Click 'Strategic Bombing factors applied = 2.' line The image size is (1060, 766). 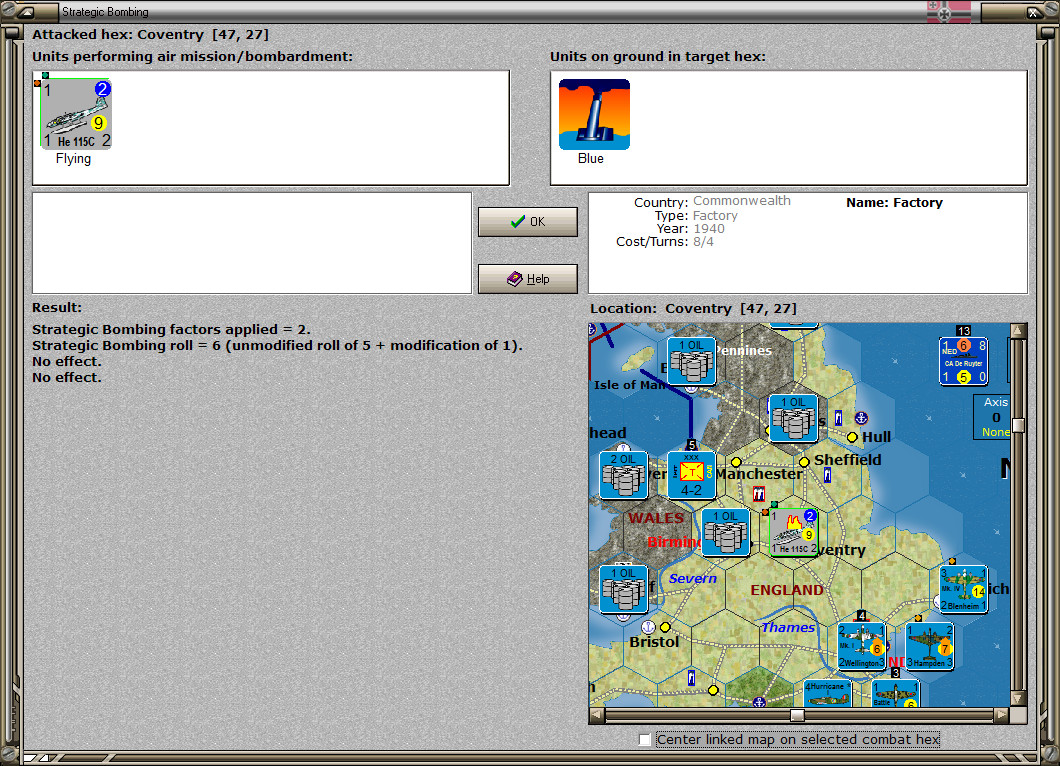click(171, 329)
